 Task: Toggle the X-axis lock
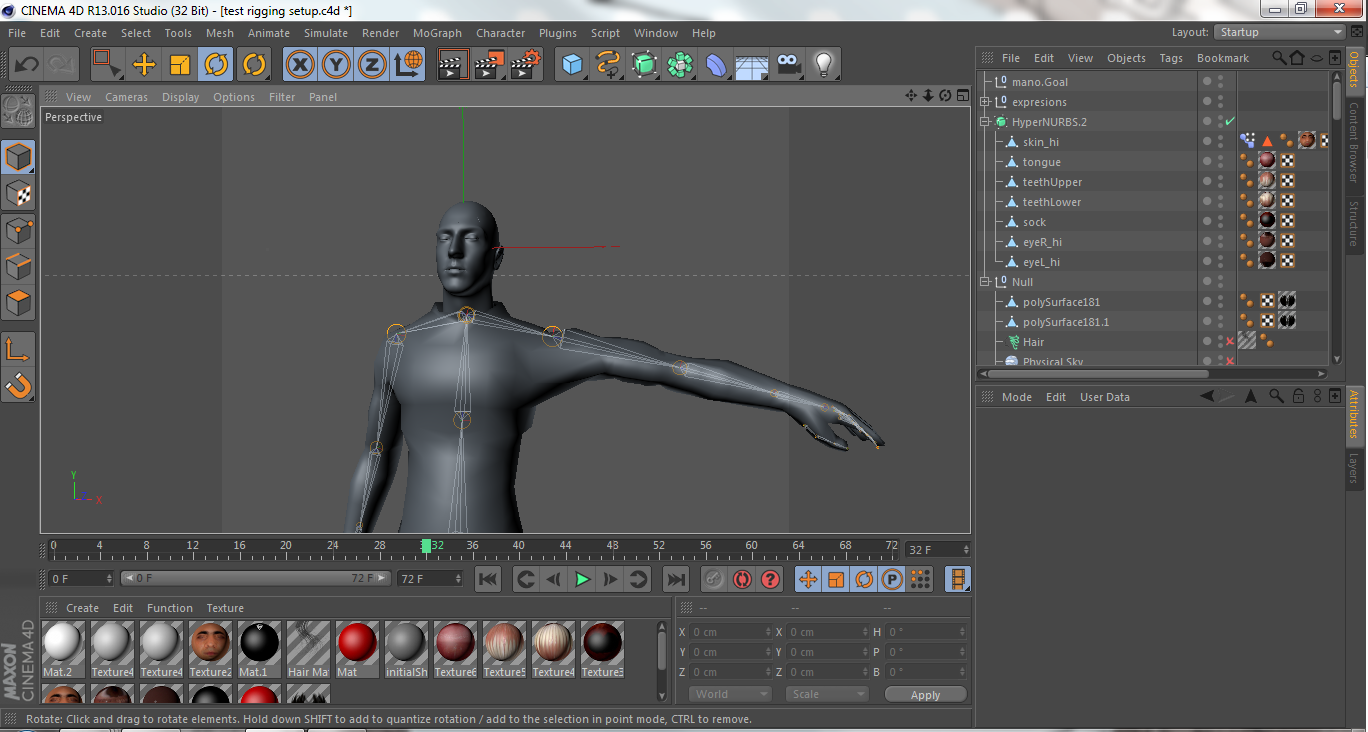300,65
